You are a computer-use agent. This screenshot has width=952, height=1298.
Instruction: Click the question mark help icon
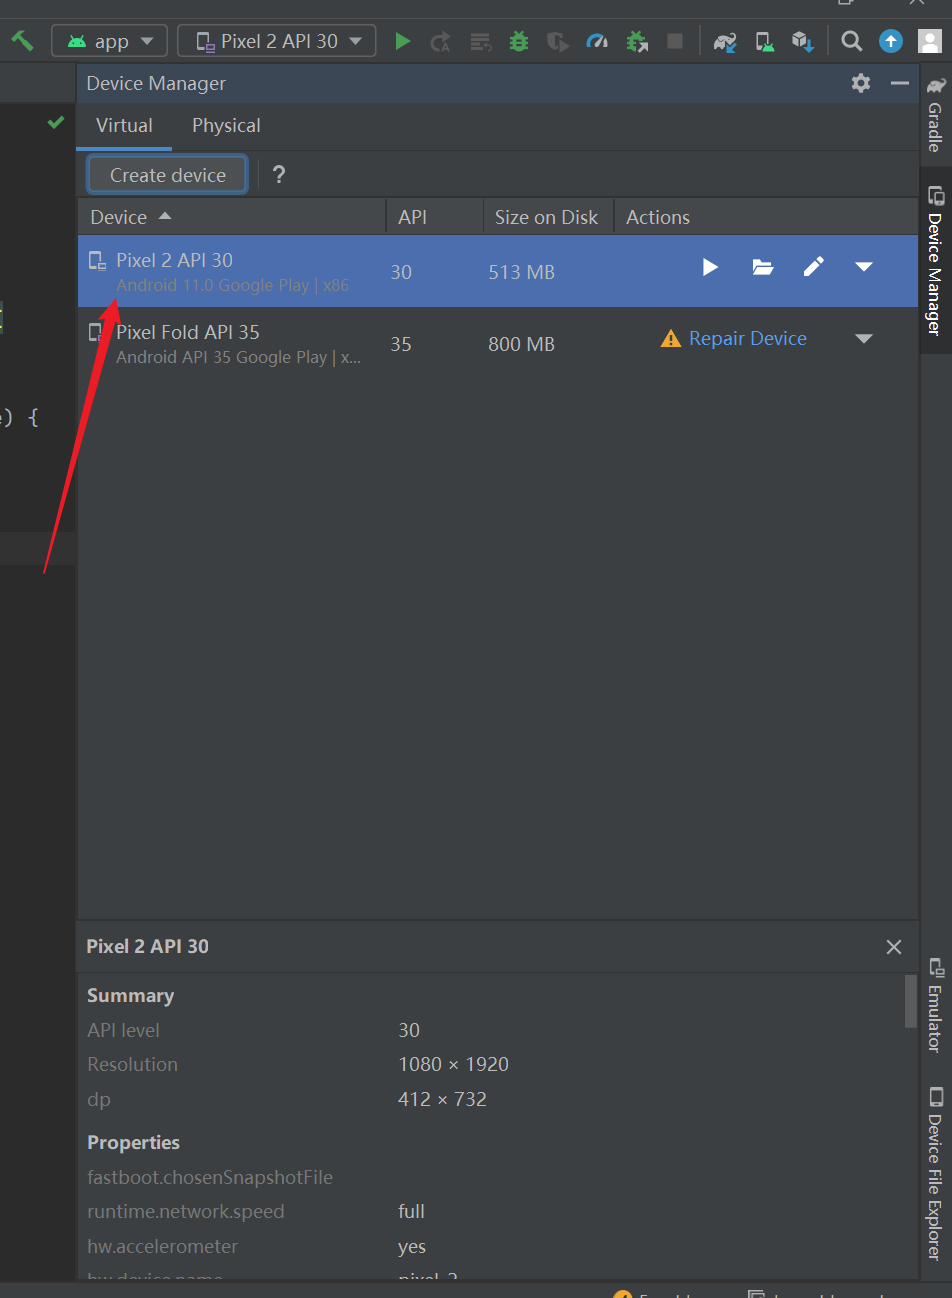(279, 175)
